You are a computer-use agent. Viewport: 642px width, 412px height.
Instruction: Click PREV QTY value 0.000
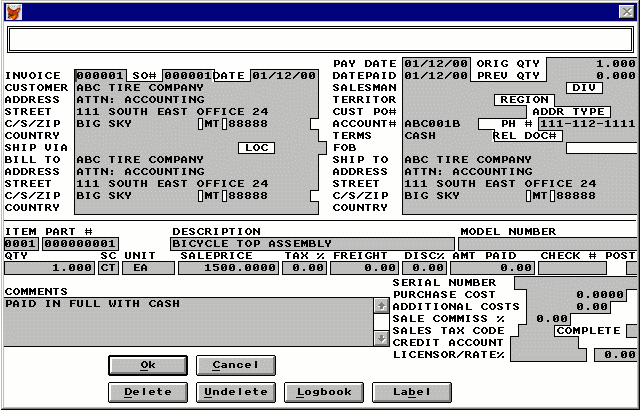click(616, 76)
